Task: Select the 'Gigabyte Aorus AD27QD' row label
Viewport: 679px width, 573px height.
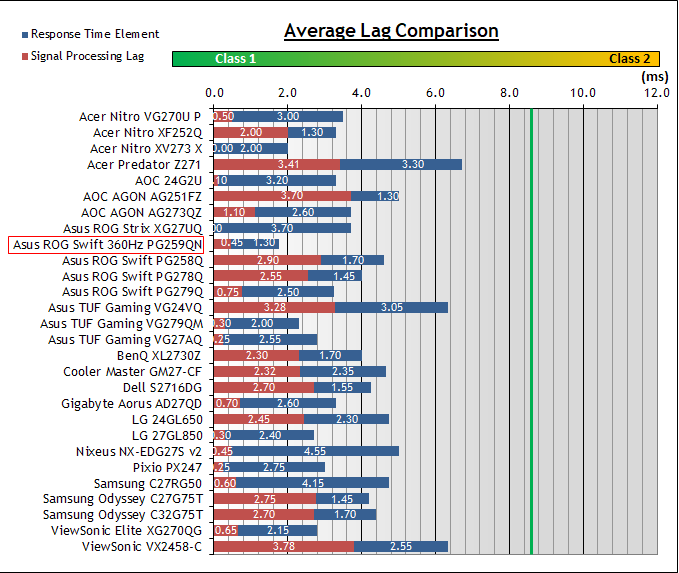Action: (131, 404)
